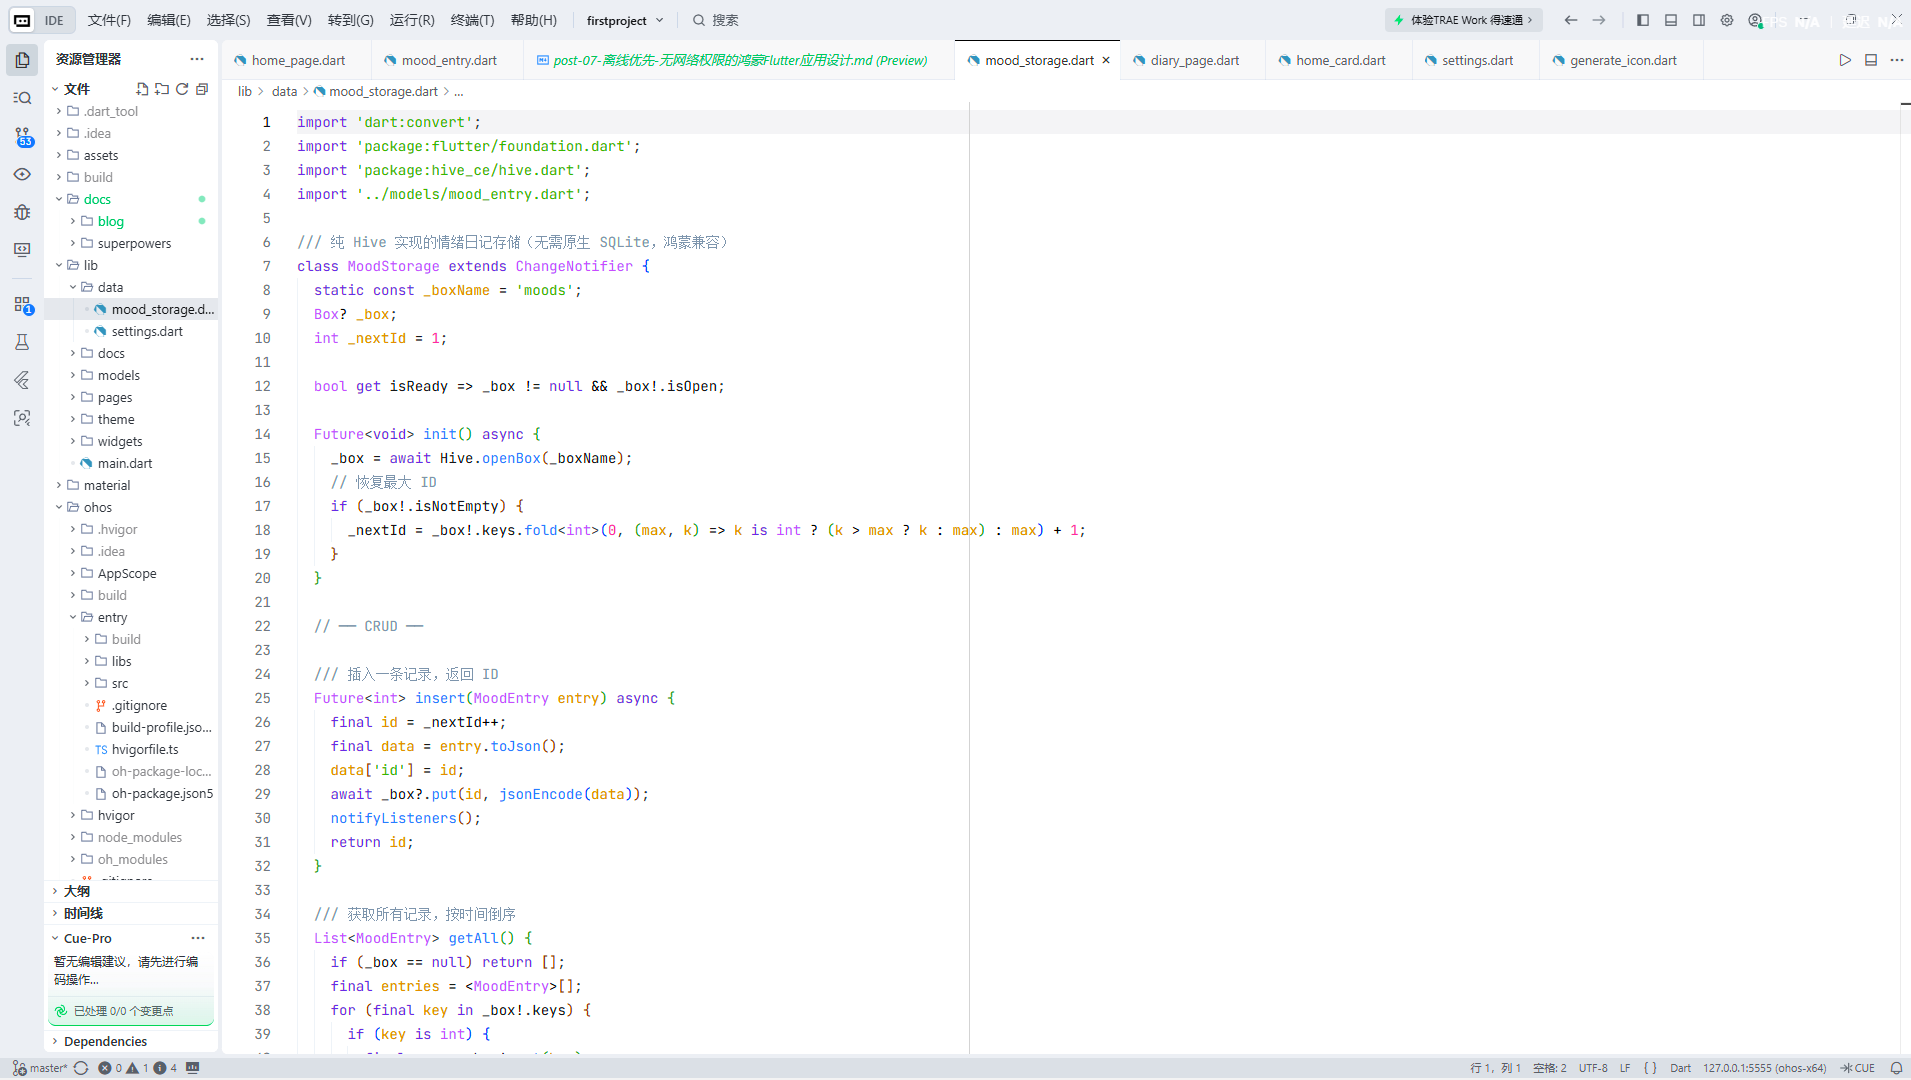Open the 终端(T) menu

tap(472, 20)
